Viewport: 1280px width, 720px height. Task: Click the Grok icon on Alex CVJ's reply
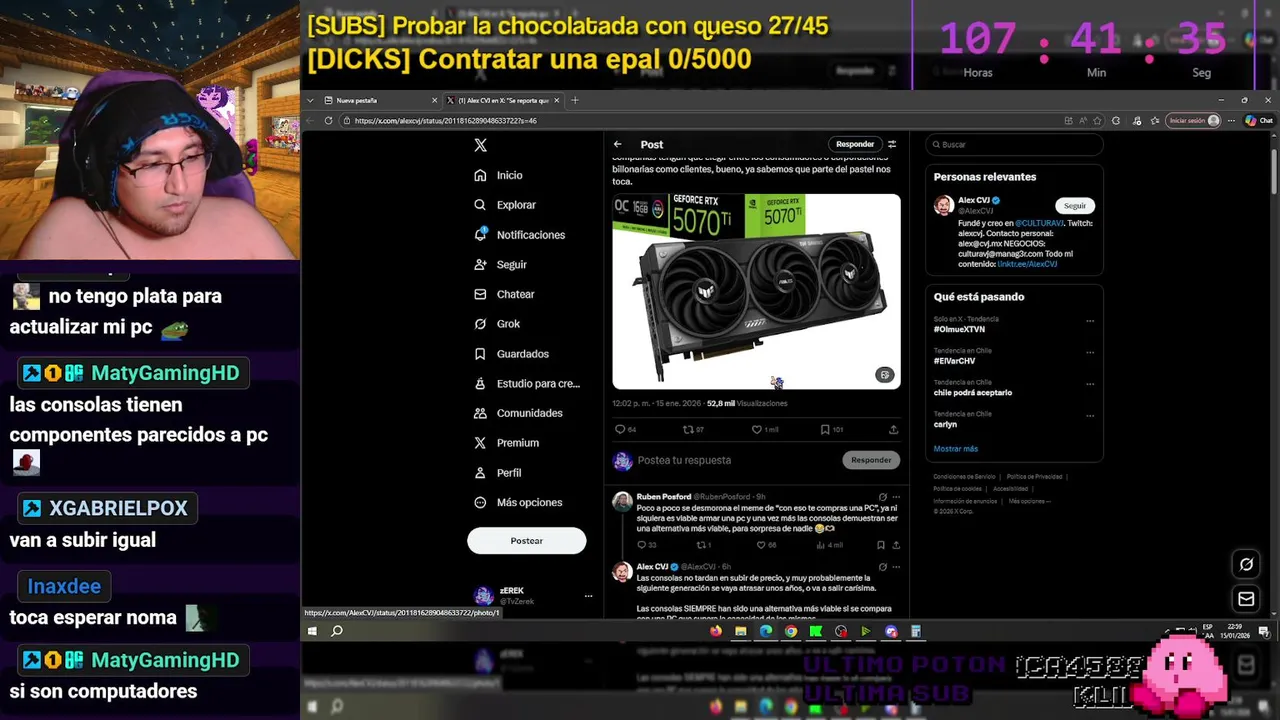pyautogui.click(x=882, y=567)
